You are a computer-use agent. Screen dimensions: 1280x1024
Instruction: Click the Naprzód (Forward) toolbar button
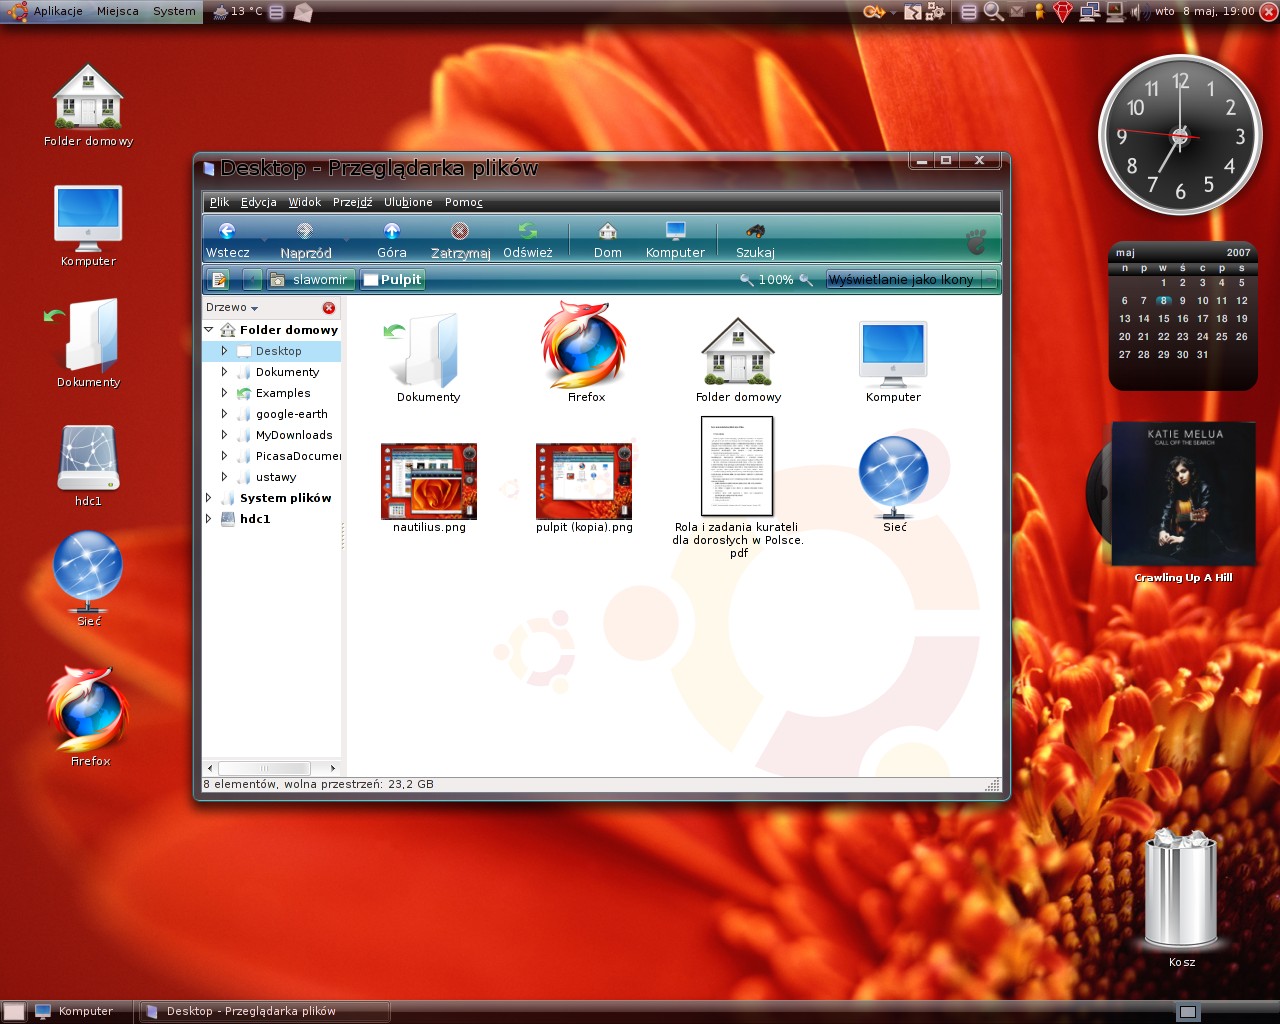pos(305,240)
